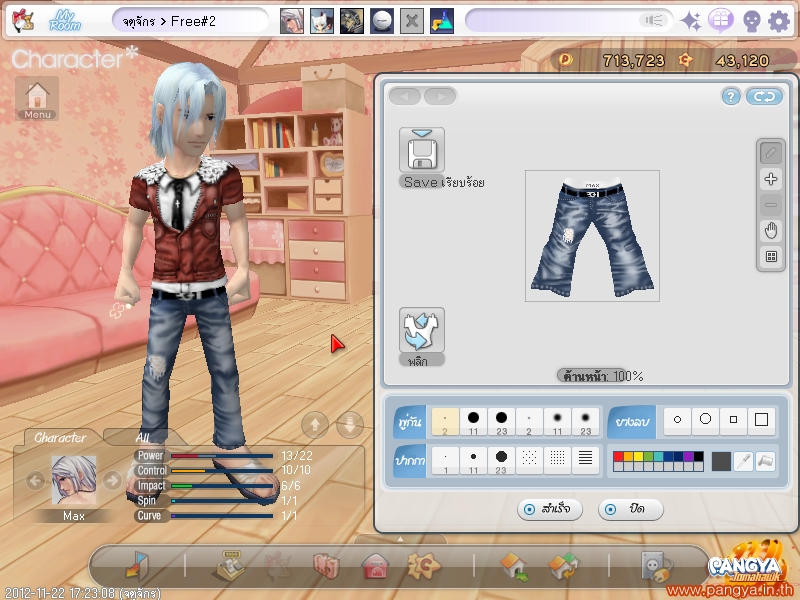Select the hand pan tool

click(770, 231)
